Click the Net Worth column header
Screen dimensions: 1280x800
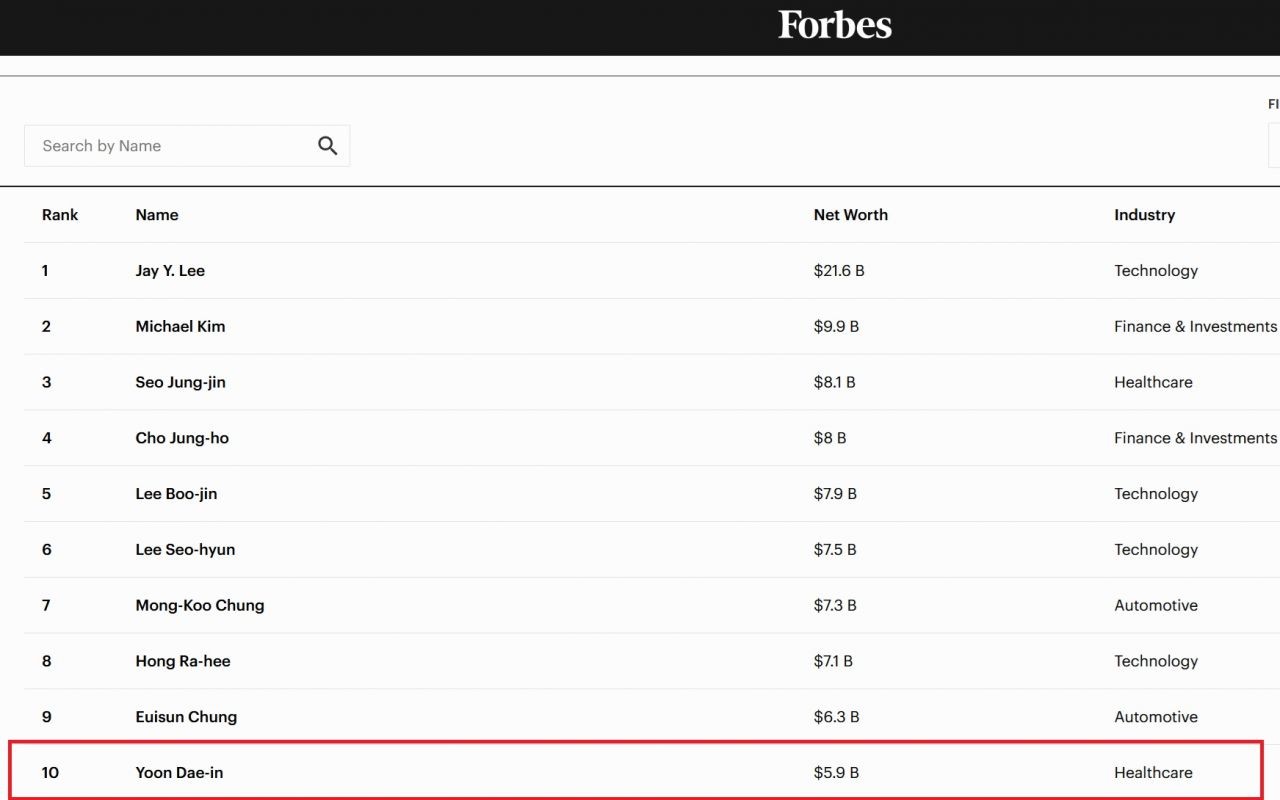pos(850,215)
